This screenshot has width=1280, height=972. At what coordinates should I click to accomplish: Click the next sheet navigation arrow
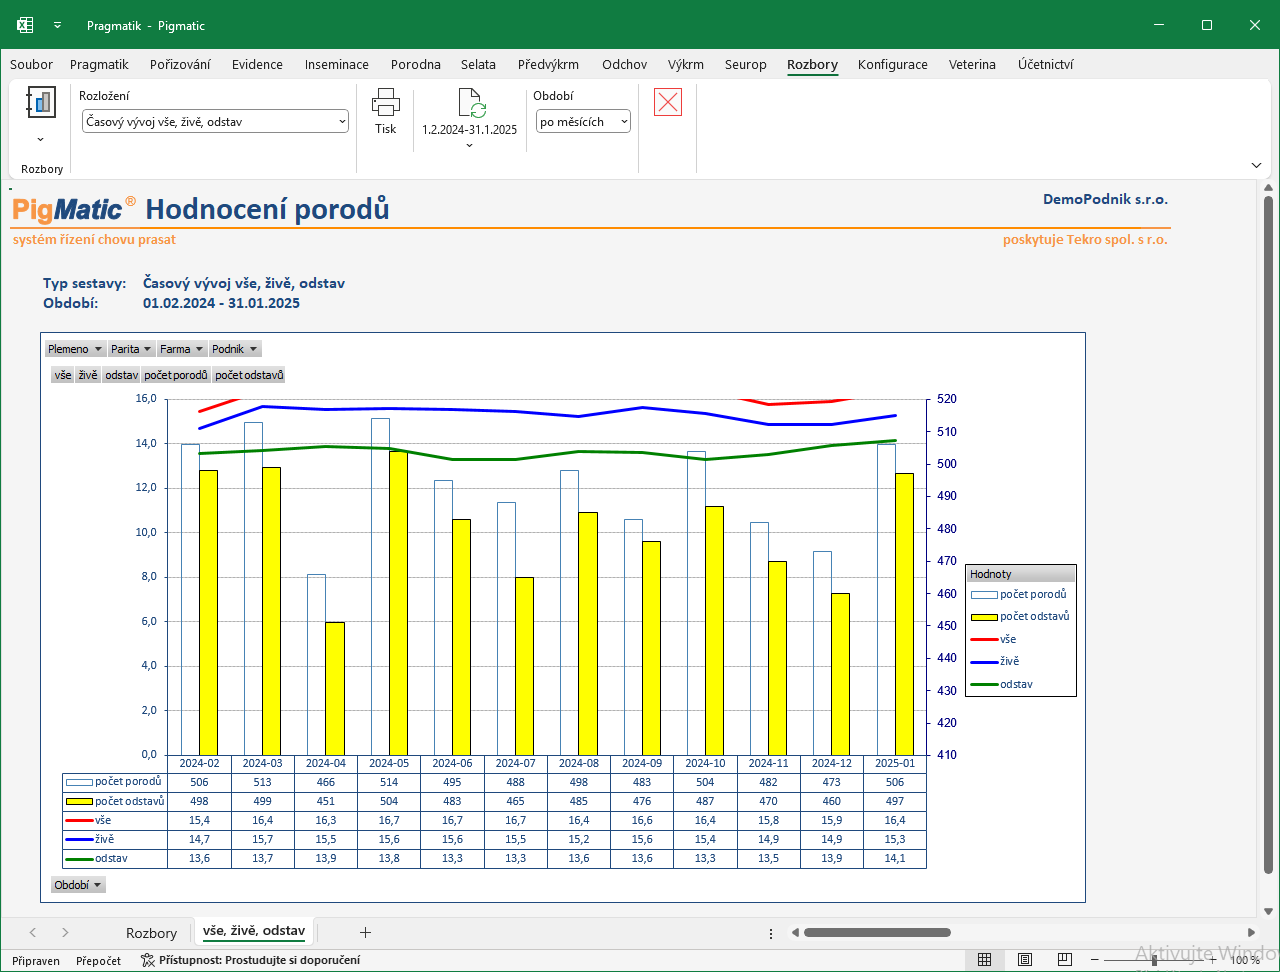(65, 932)
